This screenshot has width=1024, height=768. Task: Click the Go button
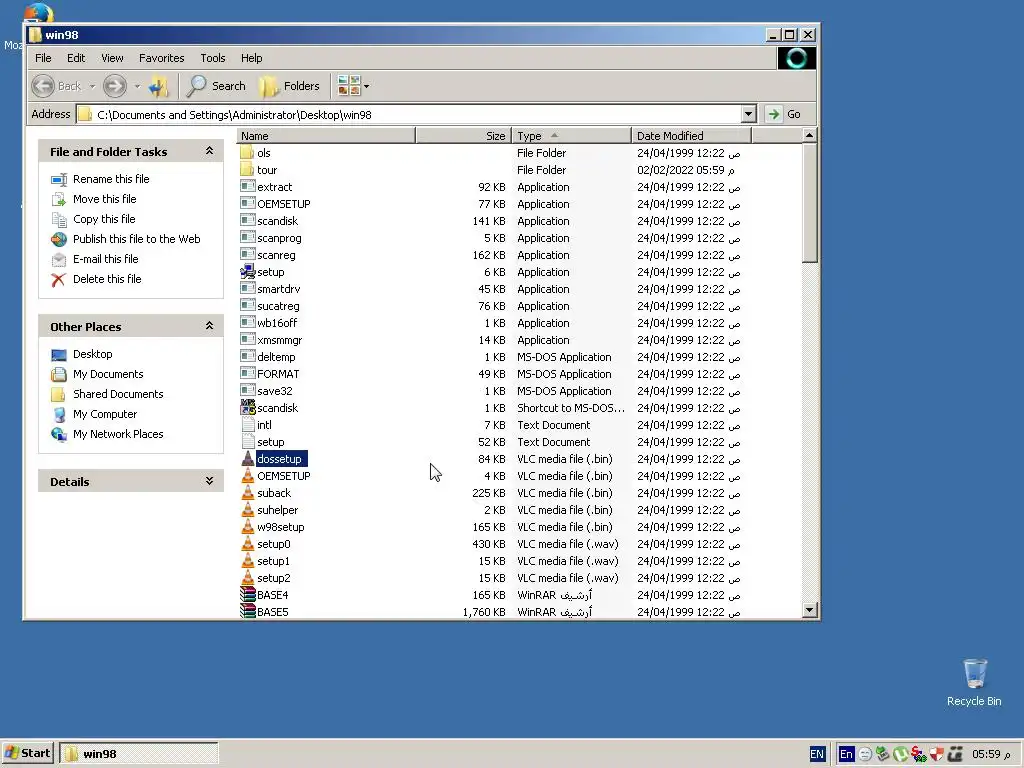click(784, 114)
